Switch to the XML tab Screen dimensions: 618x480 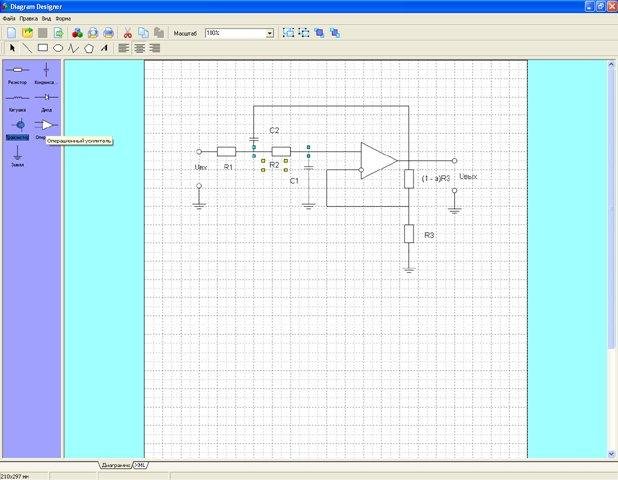[x=141, y=465]
